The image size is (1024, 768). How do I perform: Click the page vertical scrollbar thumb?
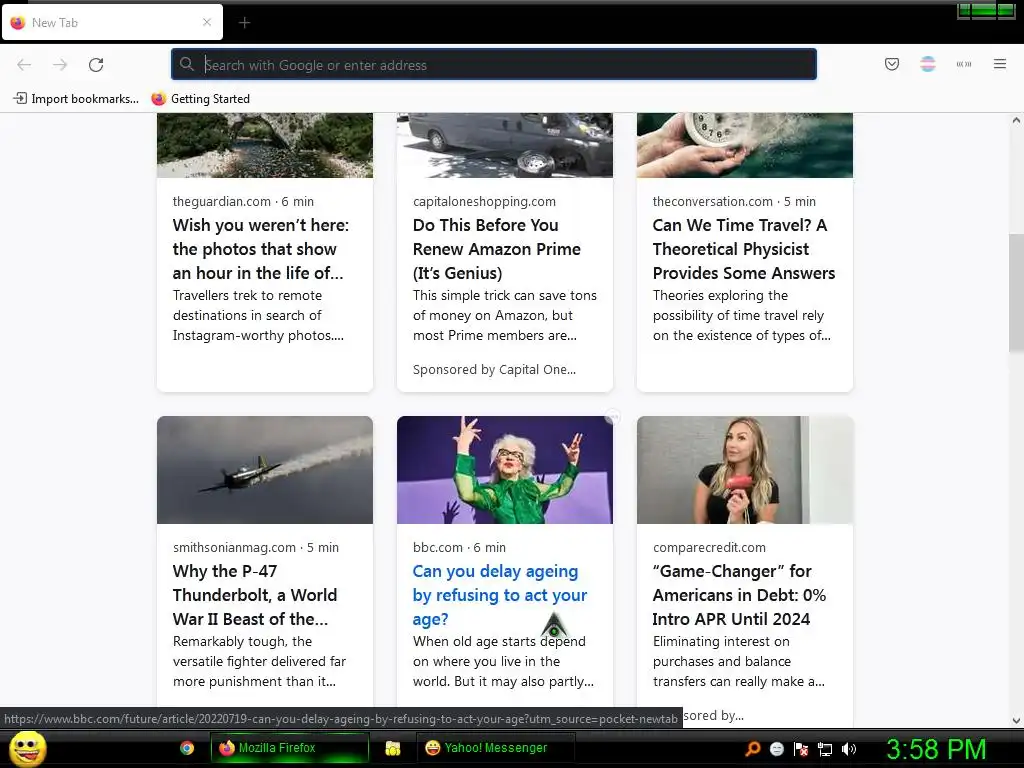point(1016,293)
